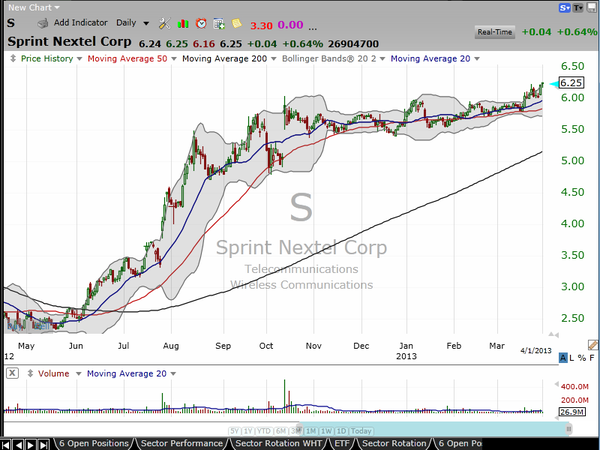The width and height of the screenshot is (600, 450).
Task: Click the time range scrollbar bar
Action: point(434,428)
